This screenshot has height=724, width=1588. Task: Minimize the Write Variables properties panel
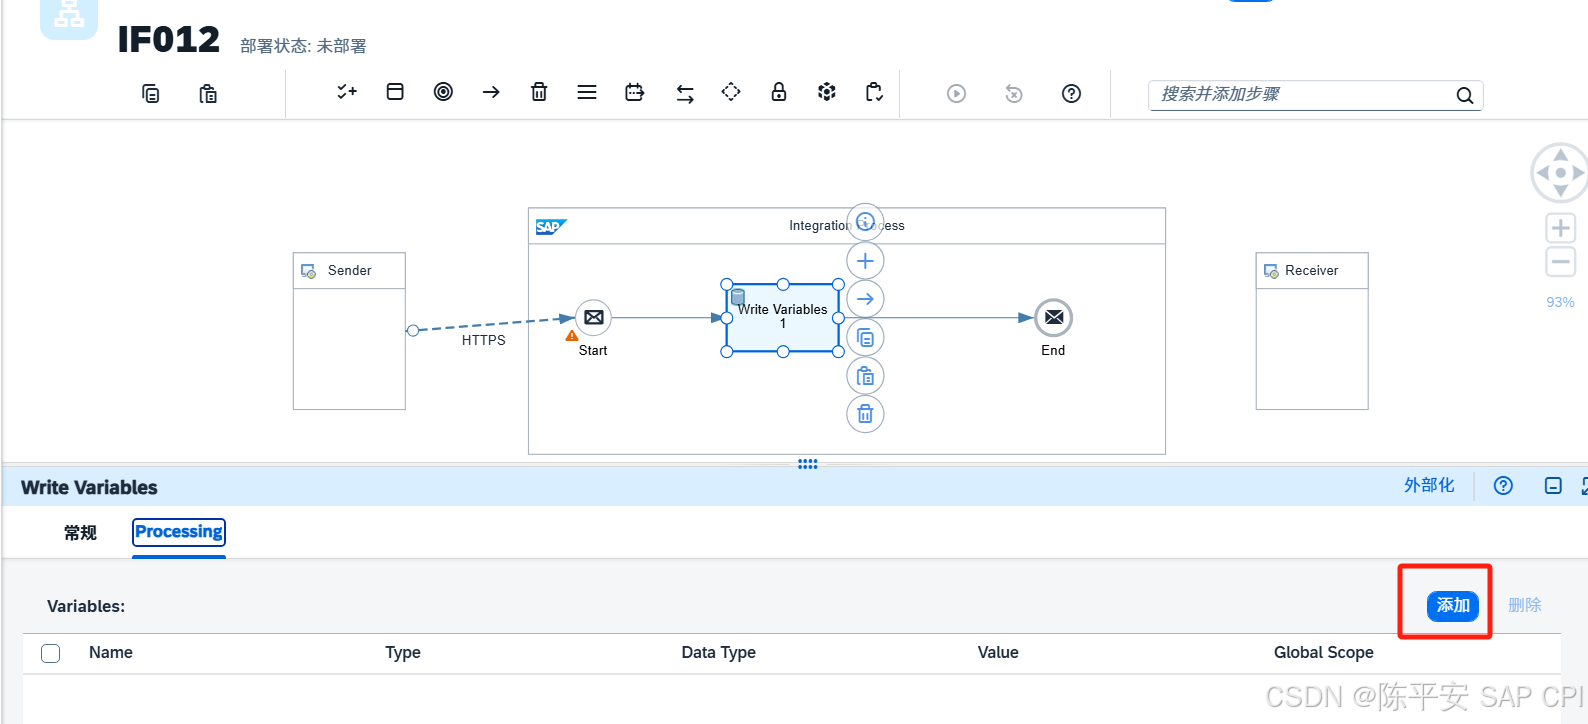[x=1553, y=486]
